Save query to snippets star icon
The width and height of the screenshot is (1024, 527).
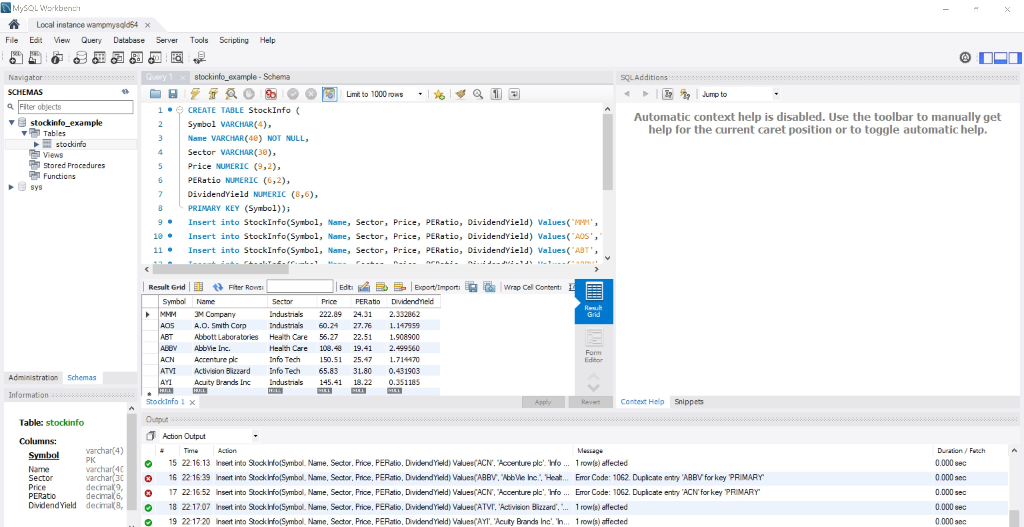coord(440,94)
